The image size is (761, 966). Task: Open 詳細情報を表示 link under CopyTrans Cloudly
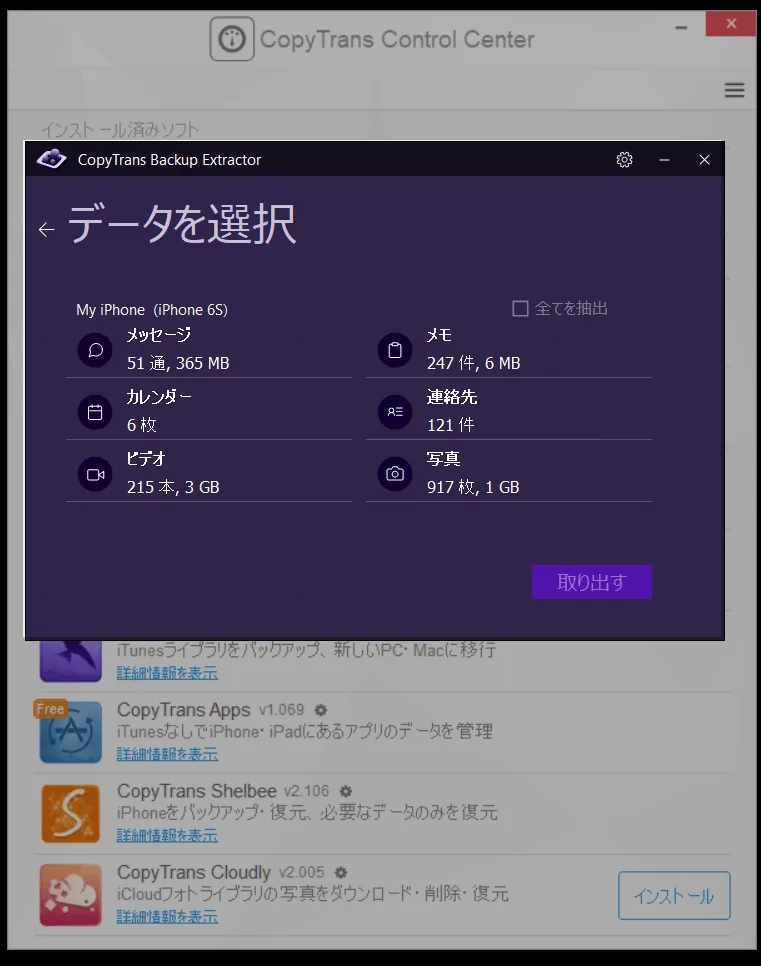point(167,917)
